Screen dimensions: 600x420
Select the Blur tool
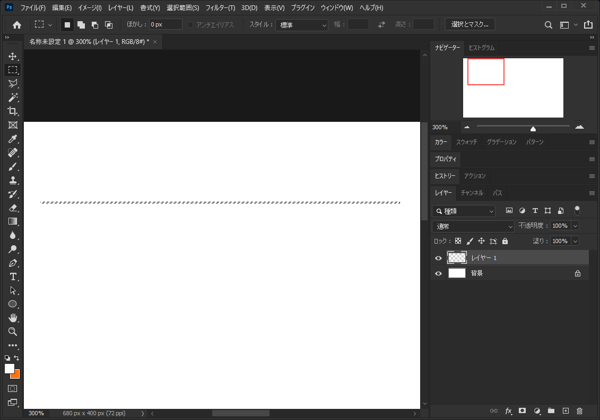13,235
